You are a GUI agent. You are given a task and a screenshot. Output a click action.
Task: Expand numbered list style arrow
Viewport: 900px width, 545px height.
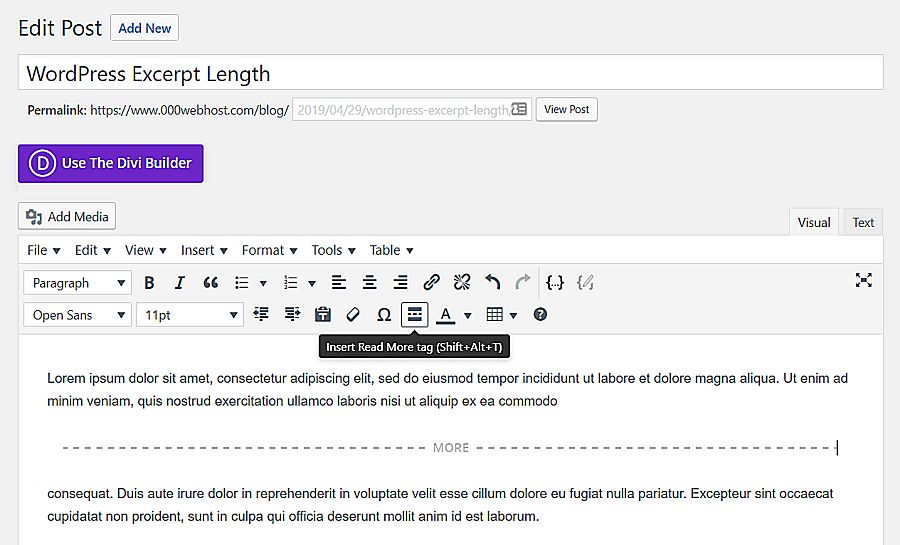(312, 283)
